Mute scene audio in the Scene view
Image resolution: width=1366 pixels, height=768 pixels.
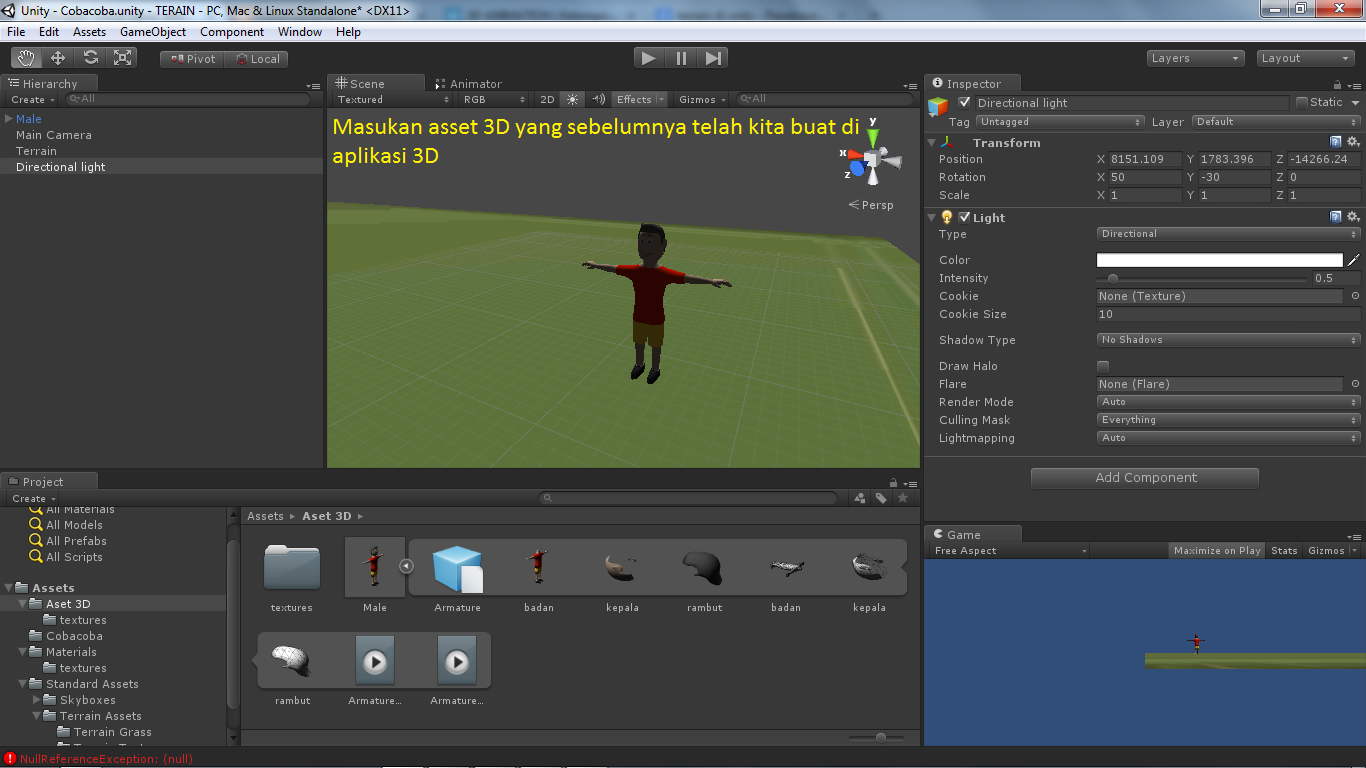click(x=598, y=99)
